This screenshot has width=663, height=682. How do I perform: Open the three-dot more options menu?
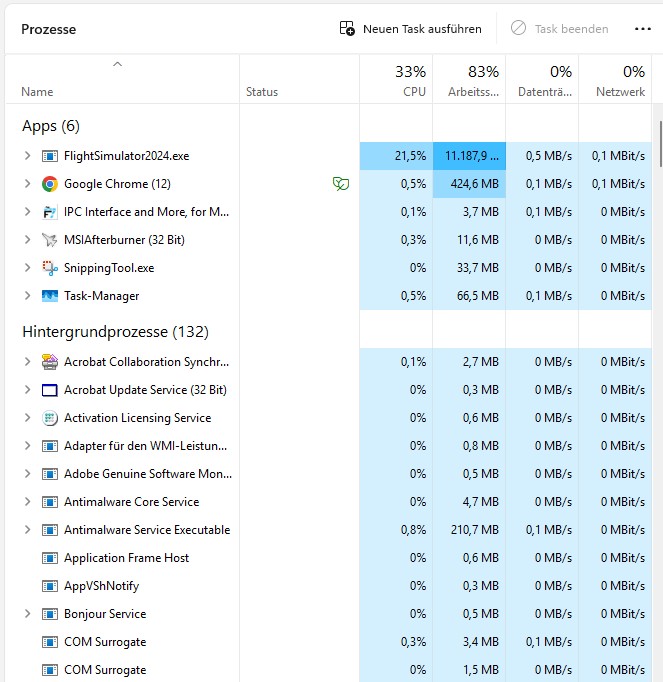642,29
